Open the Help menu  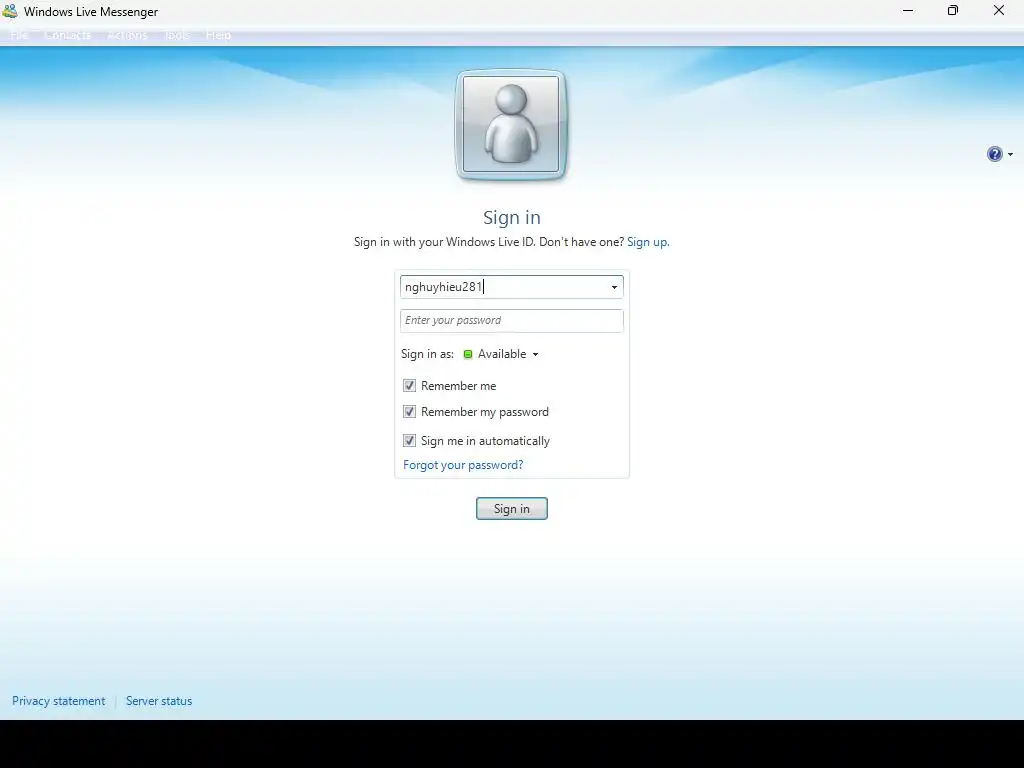(218, 35)
